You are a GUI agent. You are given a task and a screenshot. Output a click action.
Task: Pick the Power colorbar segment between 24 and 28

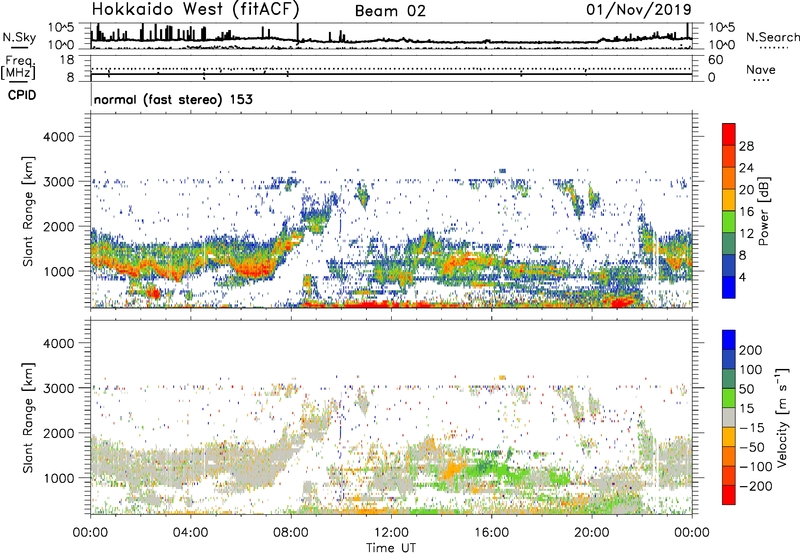tap(729, 157)
